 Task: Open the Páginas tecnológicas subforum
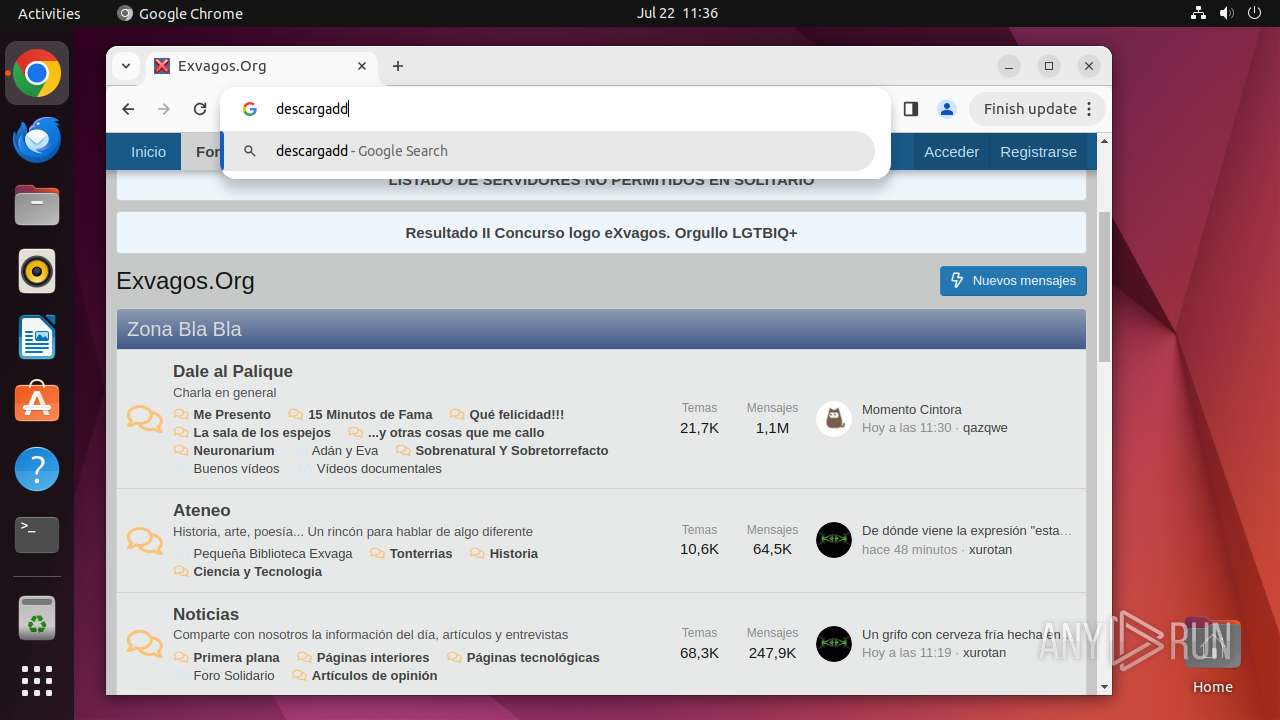533,657
